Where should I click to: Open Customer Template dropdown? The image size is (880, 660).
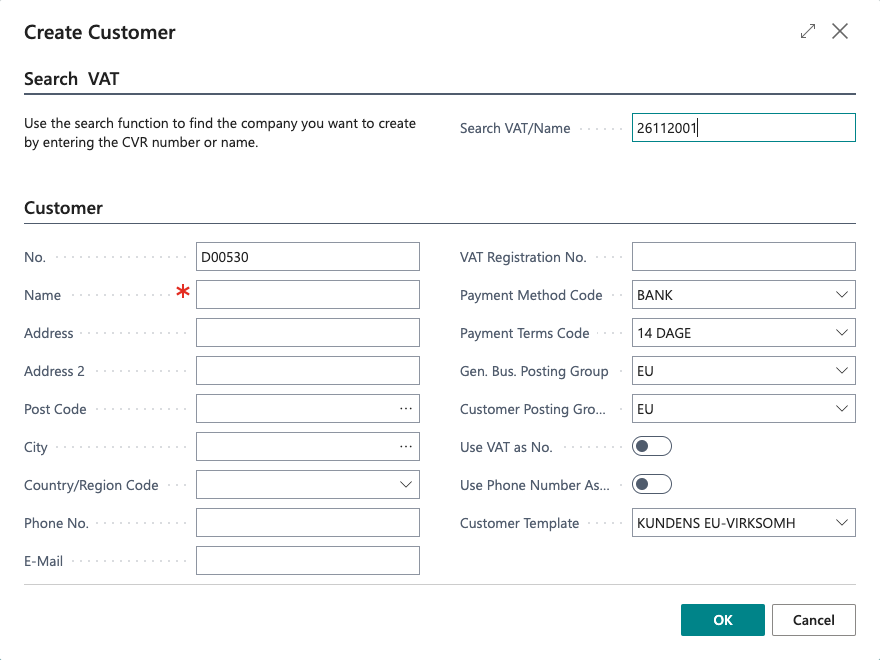840,523
